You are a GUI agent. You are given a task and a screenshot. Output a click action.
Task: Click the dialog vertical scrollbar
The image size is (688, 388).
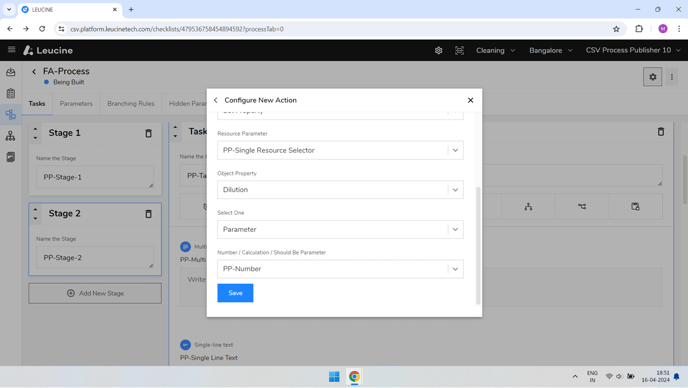478,245
